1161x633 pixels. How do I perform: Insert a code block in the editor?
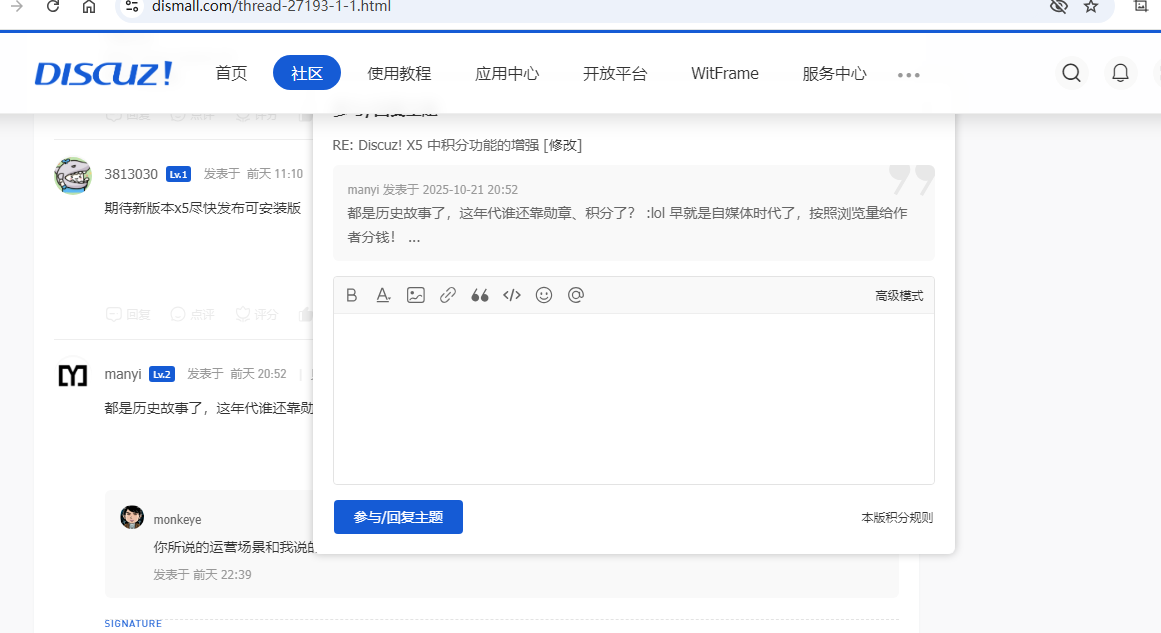(x=511, y=294)
